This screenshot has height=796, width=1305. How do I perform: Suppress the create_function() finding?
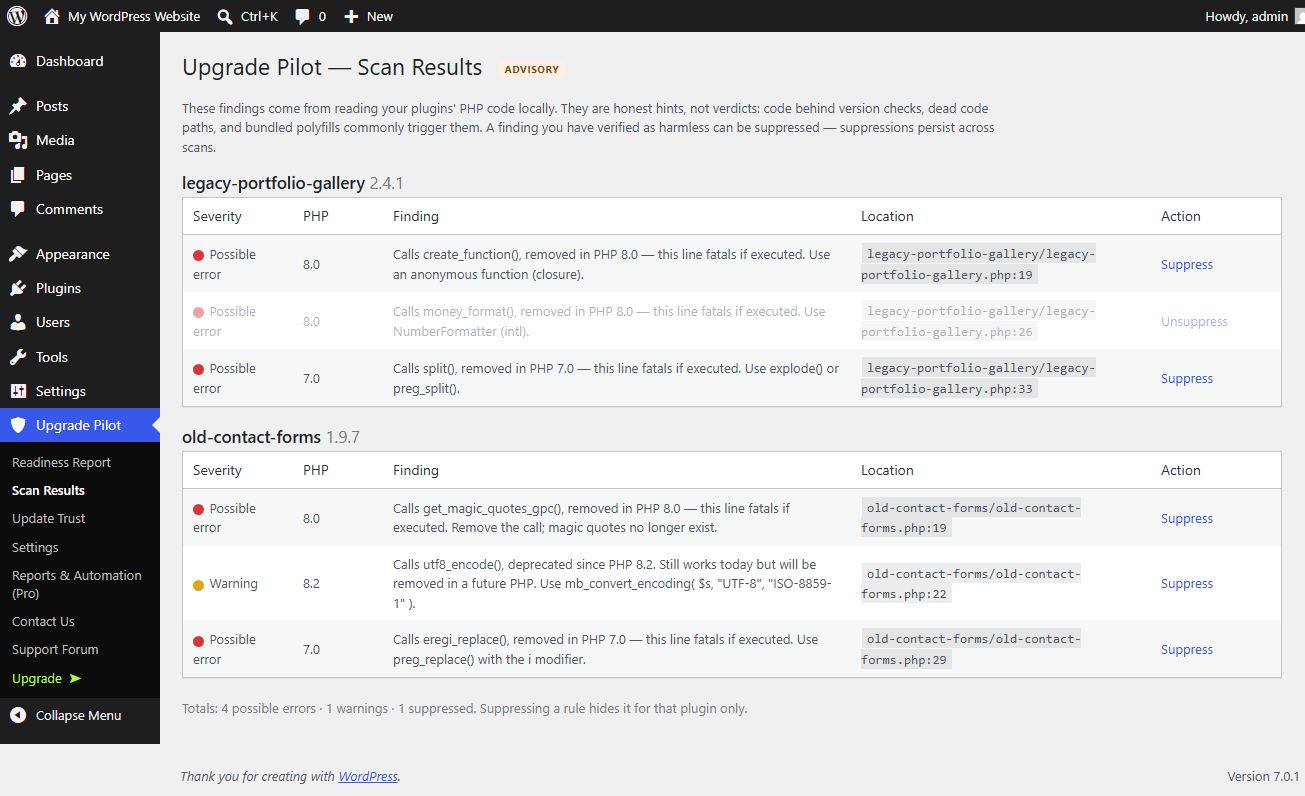tap(1187, 265)
